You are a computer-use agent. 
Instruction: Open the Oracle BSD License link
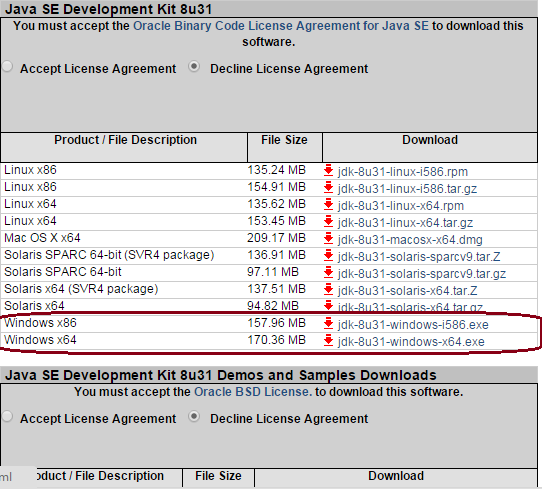[253, 392]
